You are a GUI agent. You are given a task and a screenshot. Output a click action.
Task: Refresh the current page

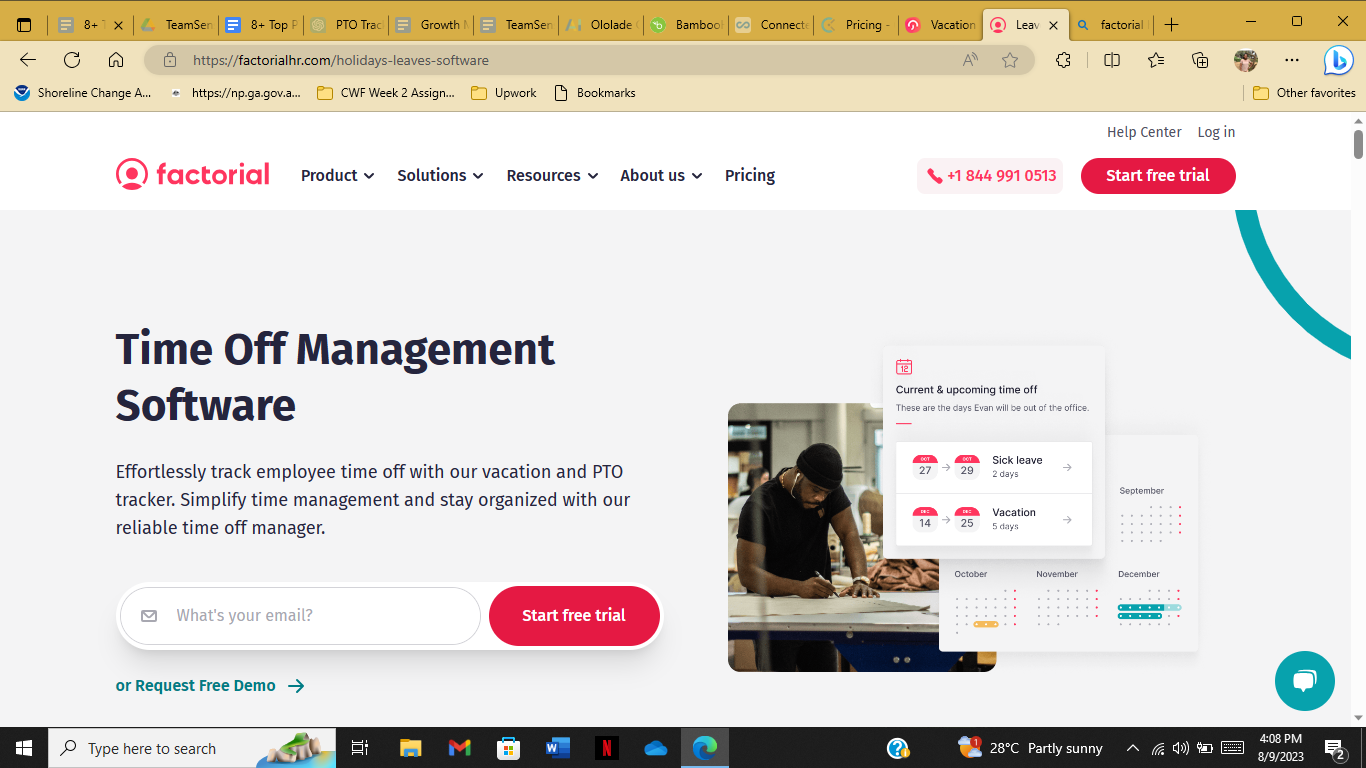coord(72,60)
